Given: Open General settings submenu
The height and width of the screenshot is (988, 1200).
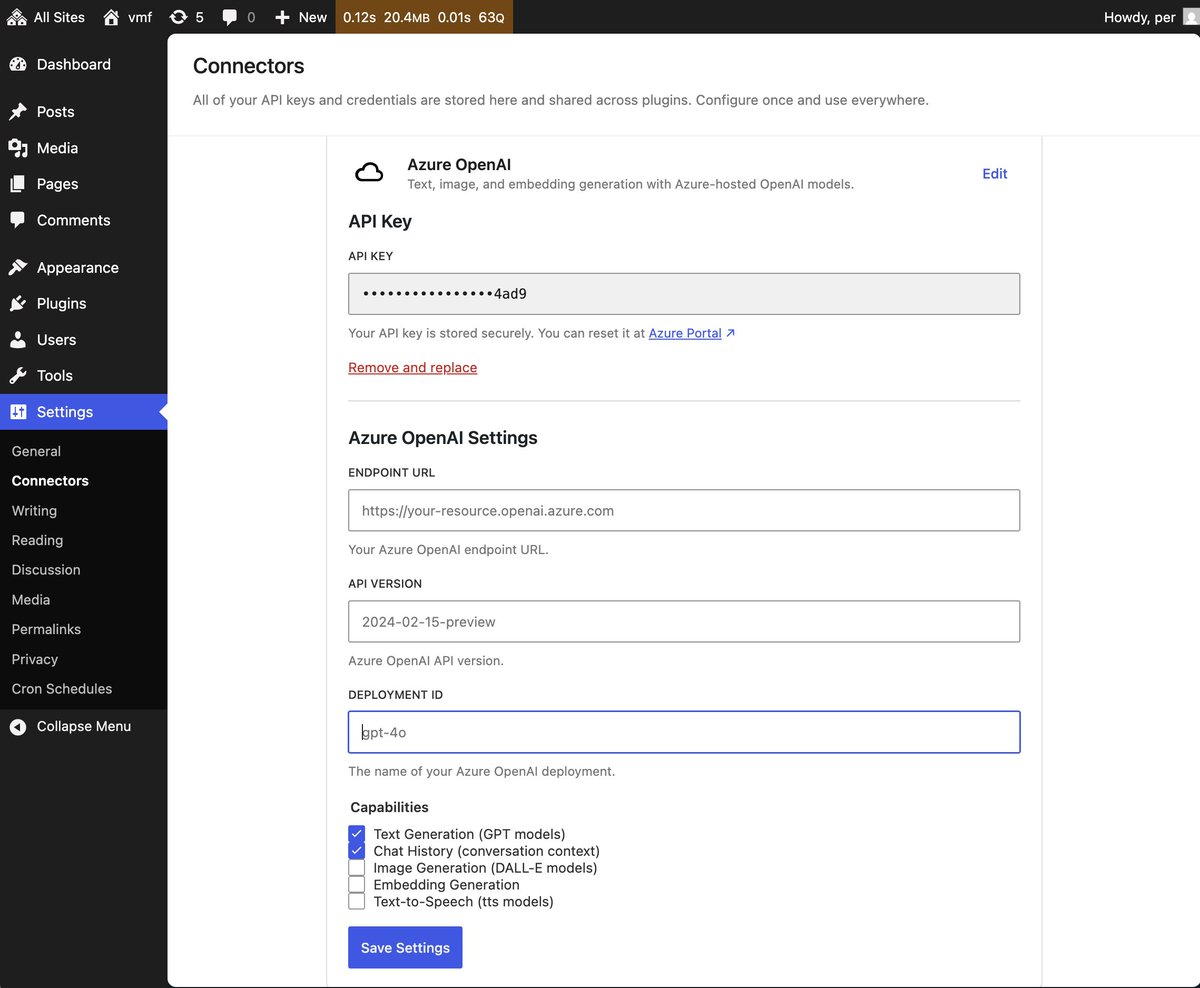Looking at the screenshot, I should coord(36,452).
